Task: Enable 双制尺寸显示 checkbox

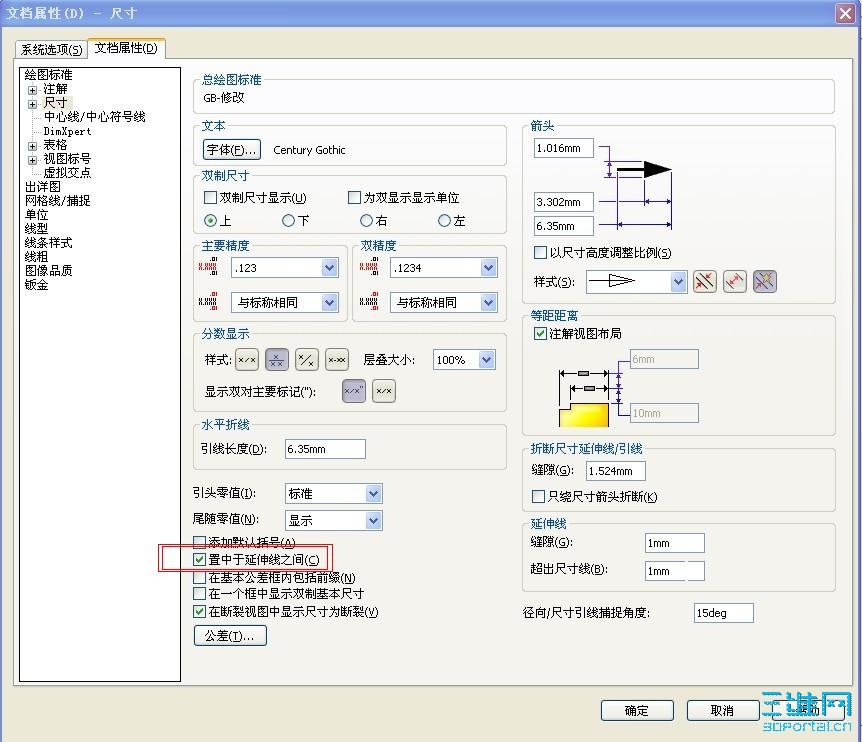Action: pos(210,197)
